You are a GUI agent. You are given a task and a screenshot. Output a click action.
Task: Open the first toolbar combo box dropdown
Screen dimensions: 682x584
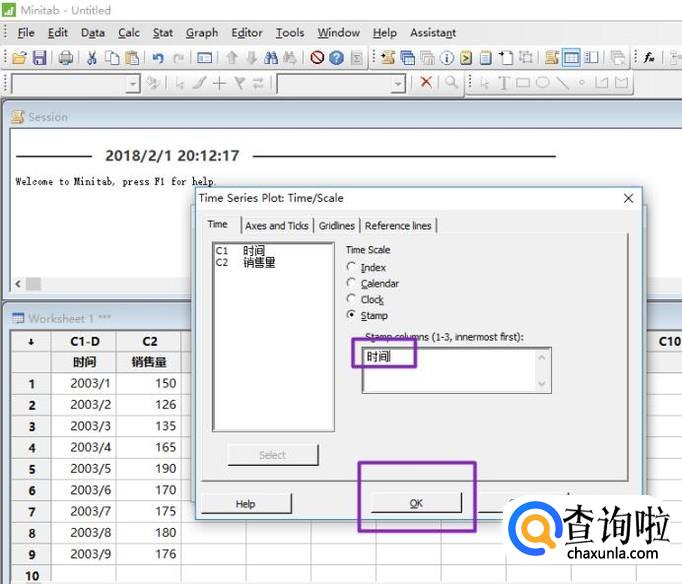133,83
